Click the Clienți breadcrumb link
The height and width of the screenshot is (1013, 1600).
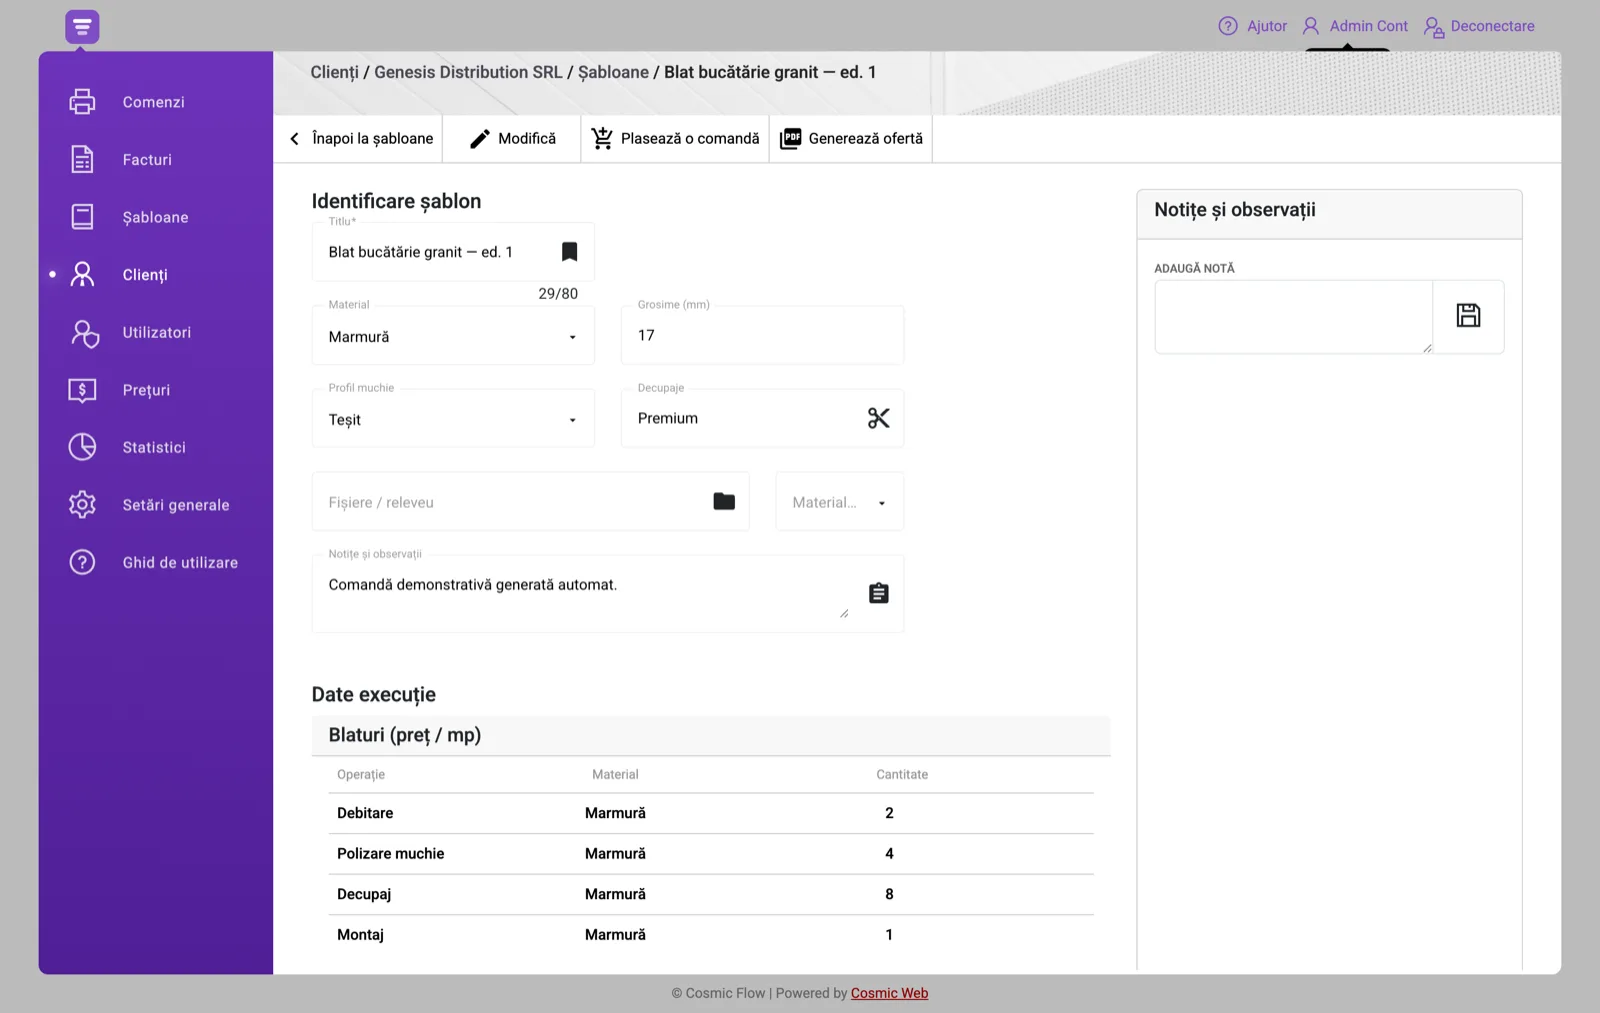334,72
